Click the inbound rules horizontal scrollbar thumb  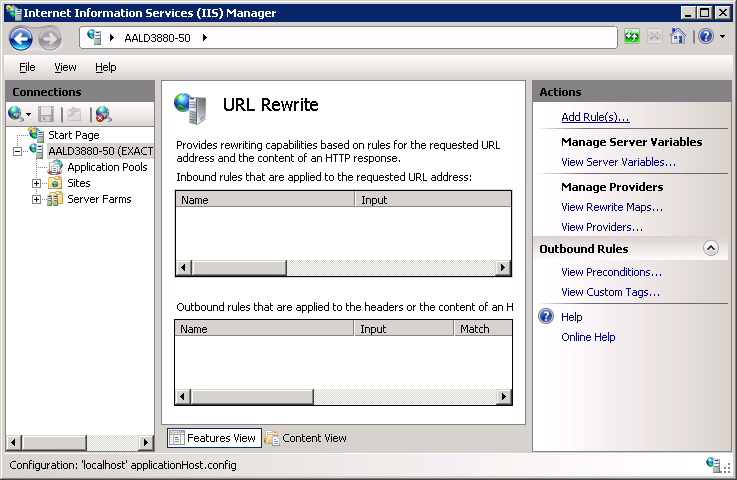[239, 268]
